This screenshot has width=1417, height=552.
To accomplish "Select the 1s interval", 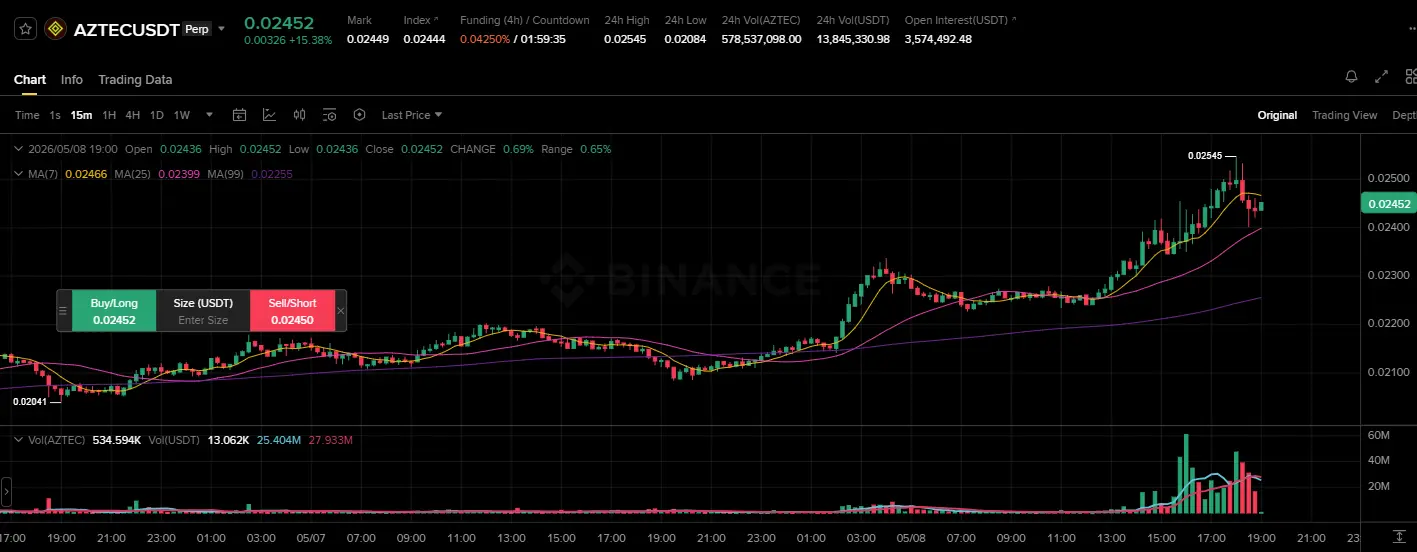I will [55, 115].
